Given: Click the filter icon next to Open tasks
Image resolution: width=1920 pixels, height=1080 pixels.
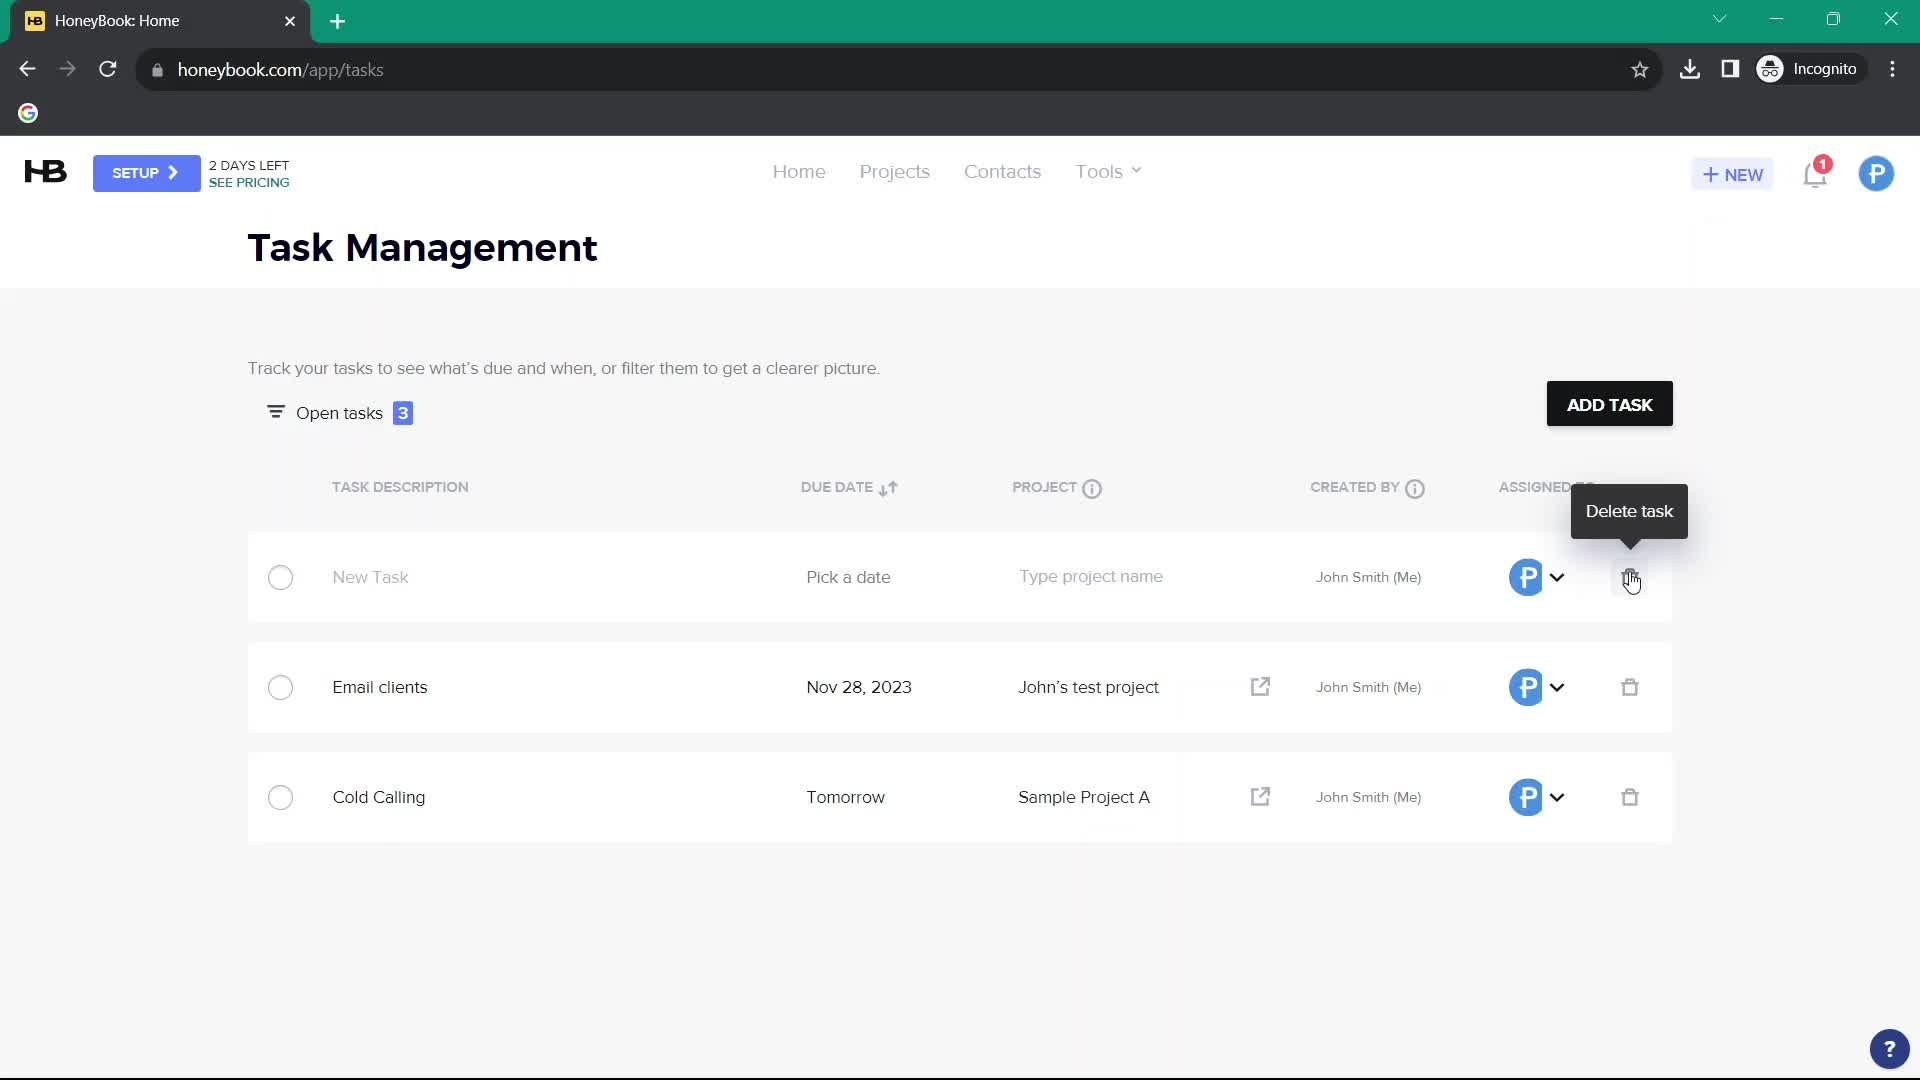Looking at the screenshot, I should [276, 413].
